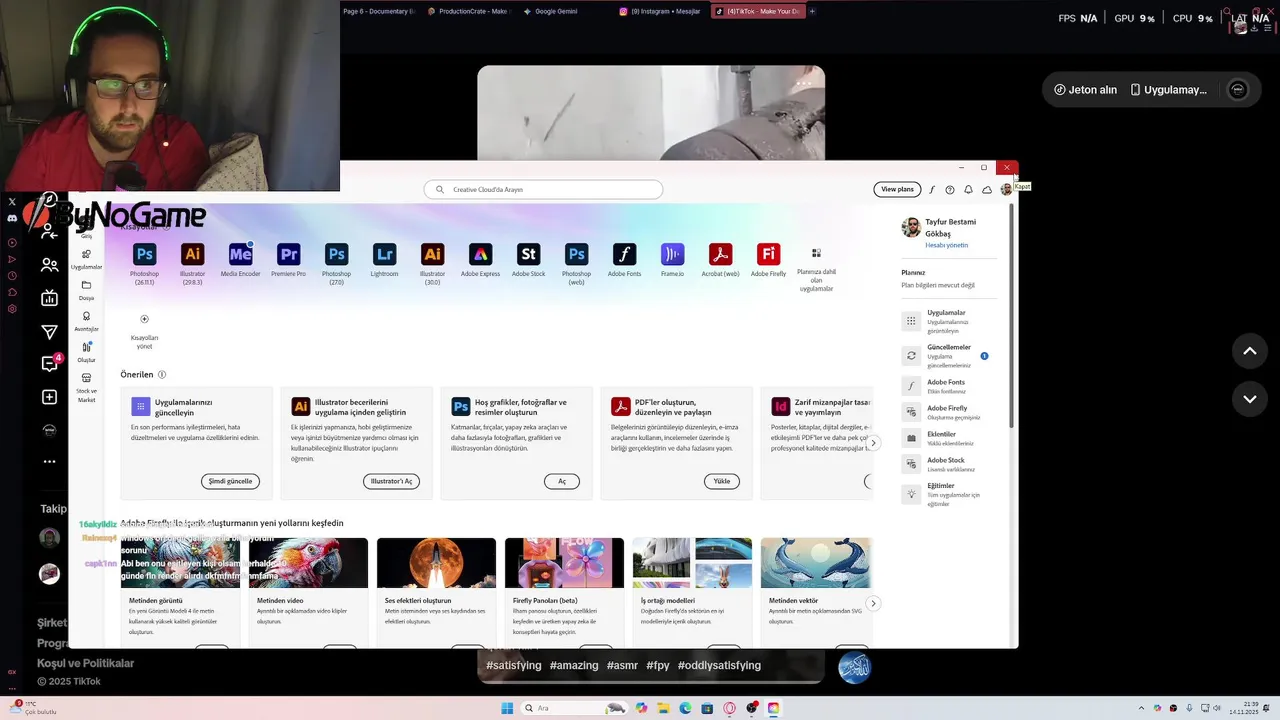
Task: Open Hesabı yönetin link
Action: click(946, 245)
